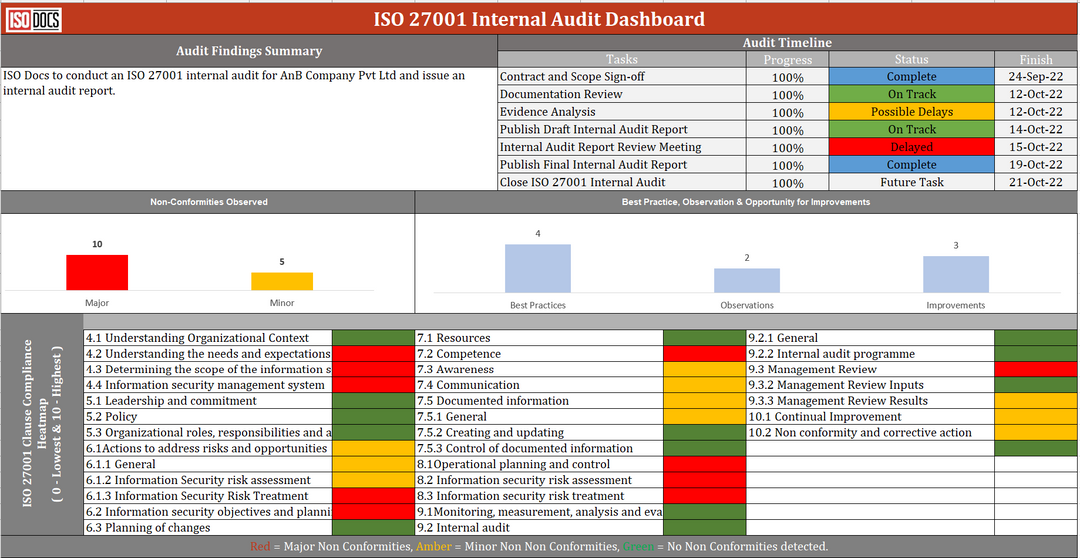The height and width of the screenshot is (558, 1080).
Task: Click the Best Practices chart bar
Action: pyautogui.click(x=537, y=267)
